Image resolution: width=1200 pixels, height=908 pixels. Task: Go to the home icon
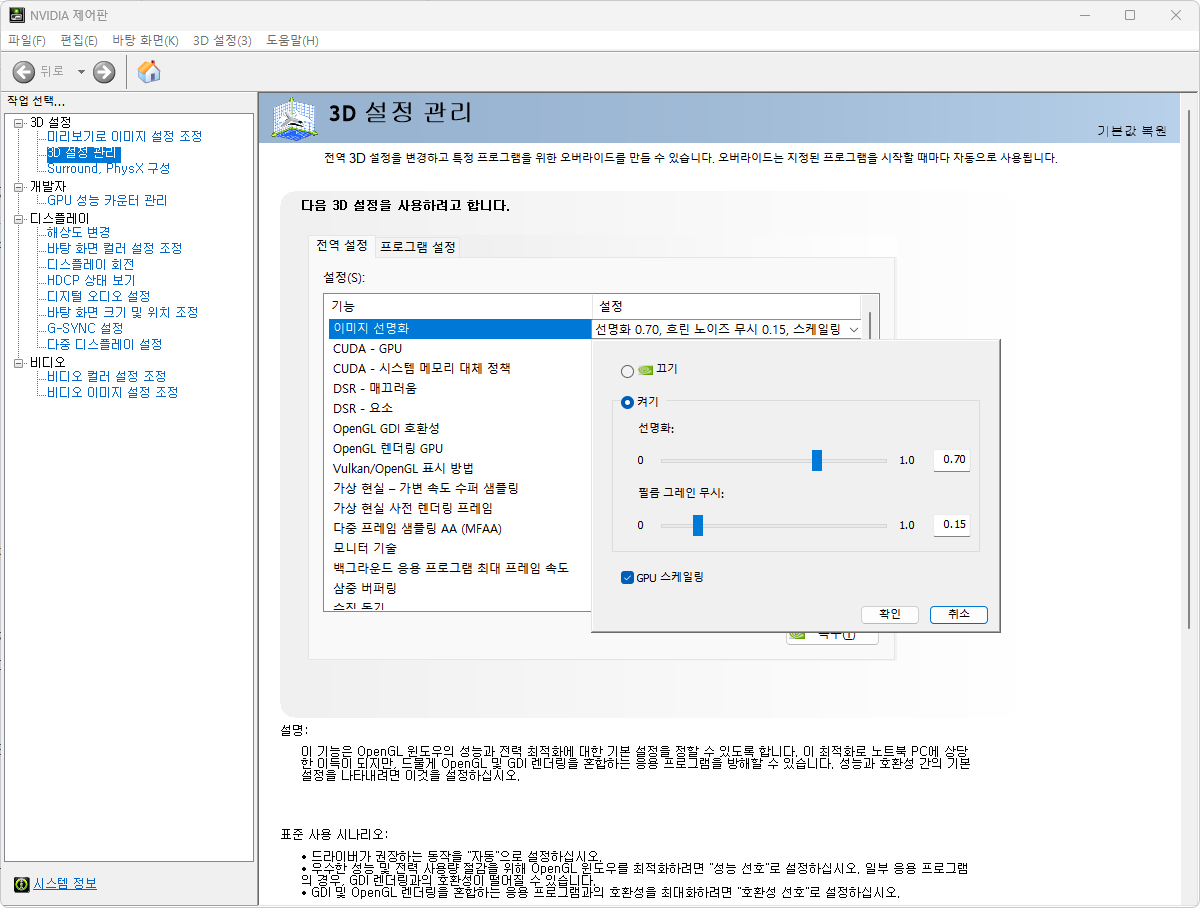click(x=149, y=71)
